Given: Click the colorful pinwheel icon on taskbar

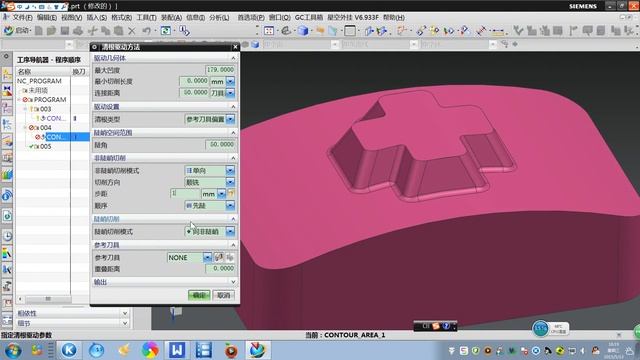Looking at the screenshot, I should pos(150,350).
